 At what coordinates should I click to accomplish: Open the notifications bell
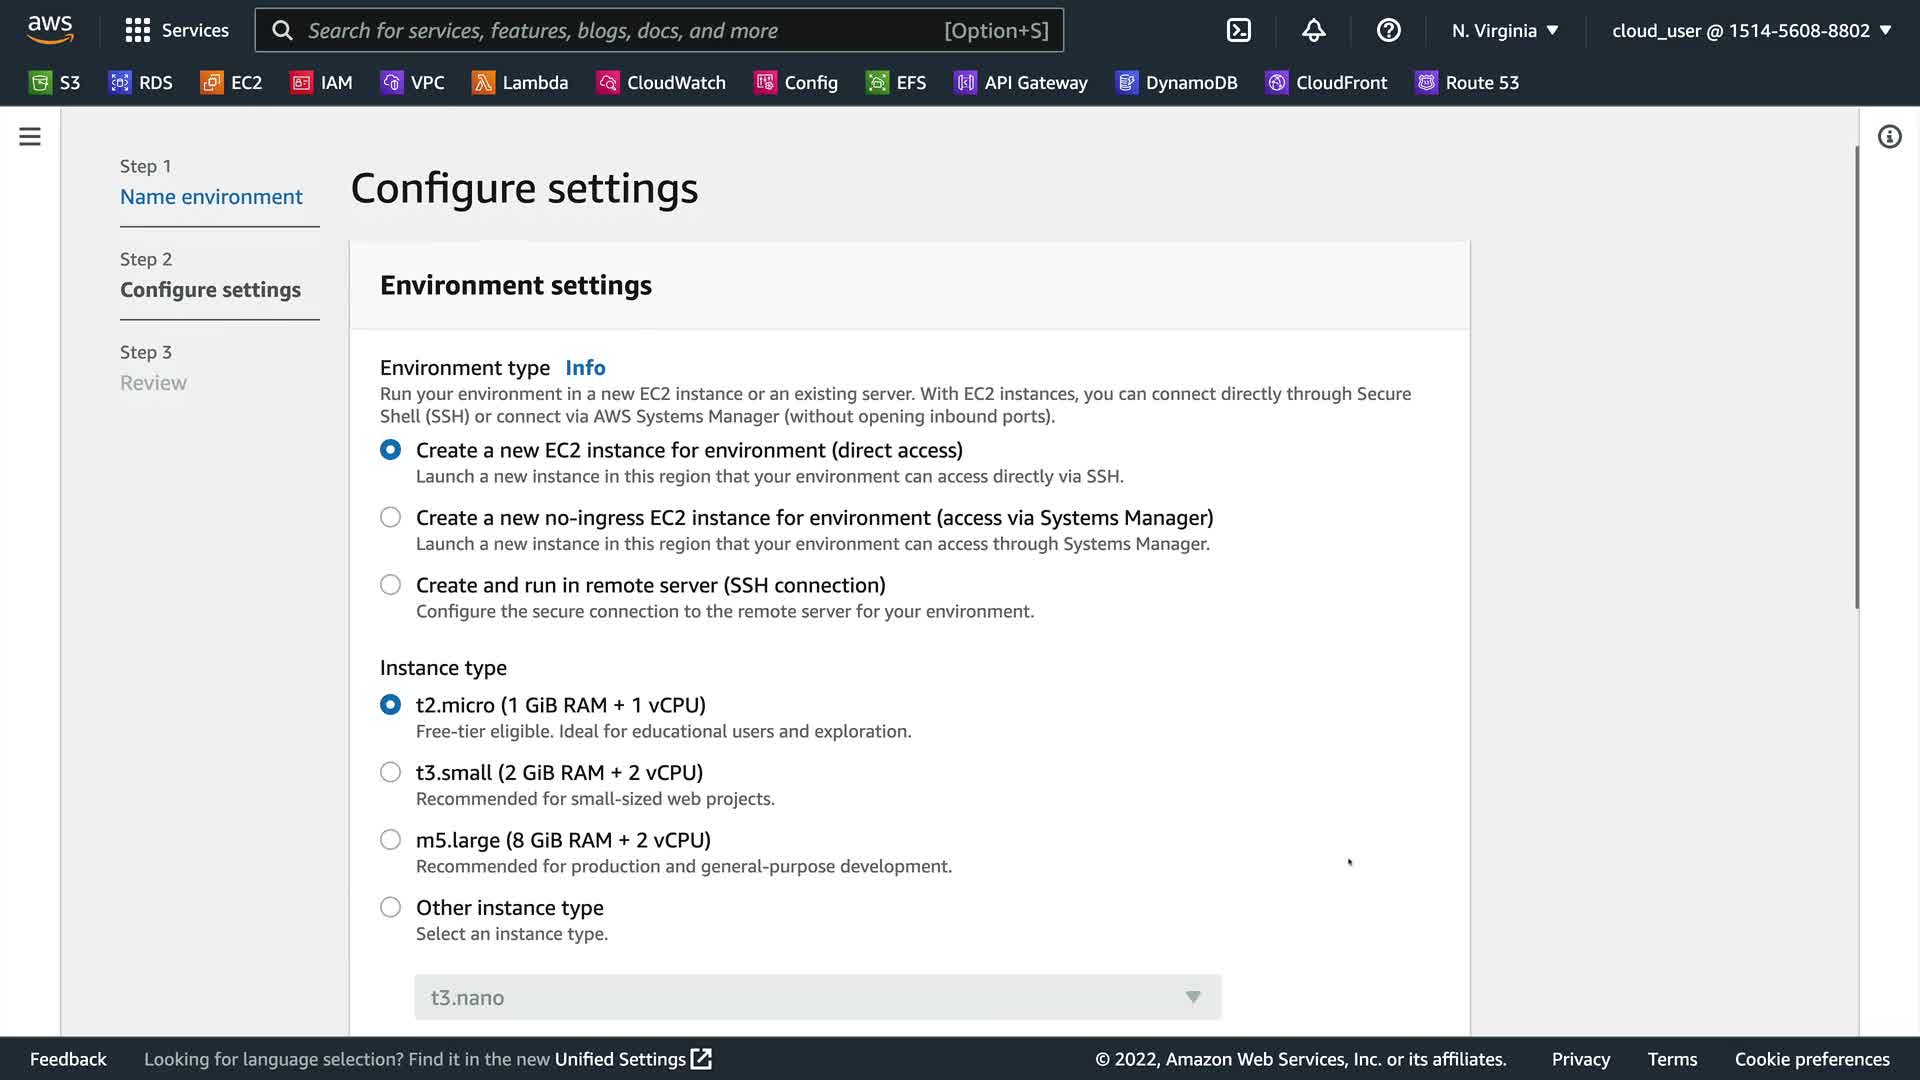click(x=1313, y=30)
